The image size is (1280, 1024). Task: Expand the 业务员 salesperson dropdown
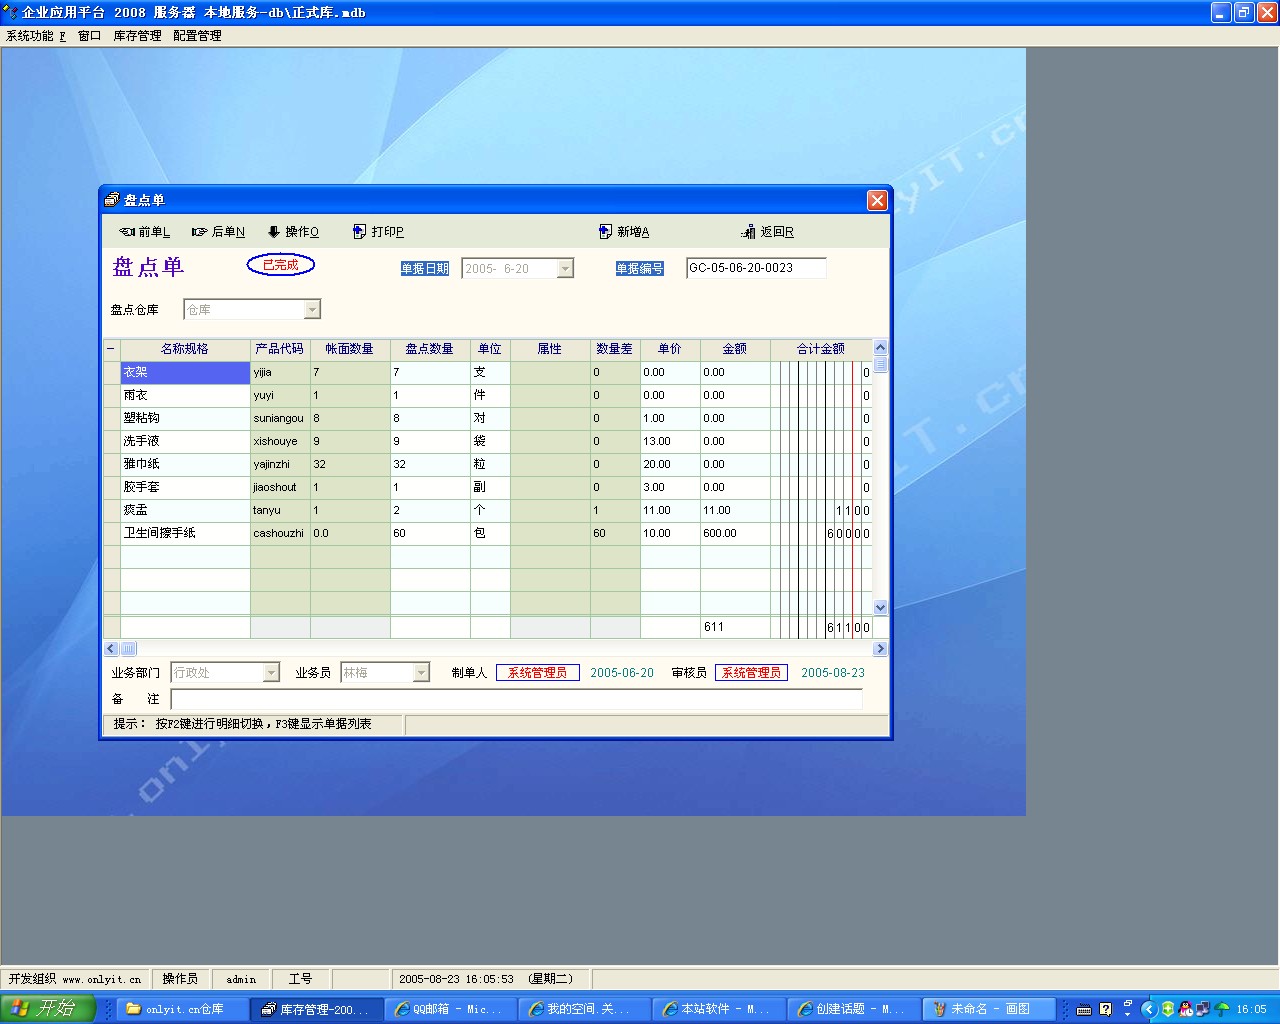[421, 673]
